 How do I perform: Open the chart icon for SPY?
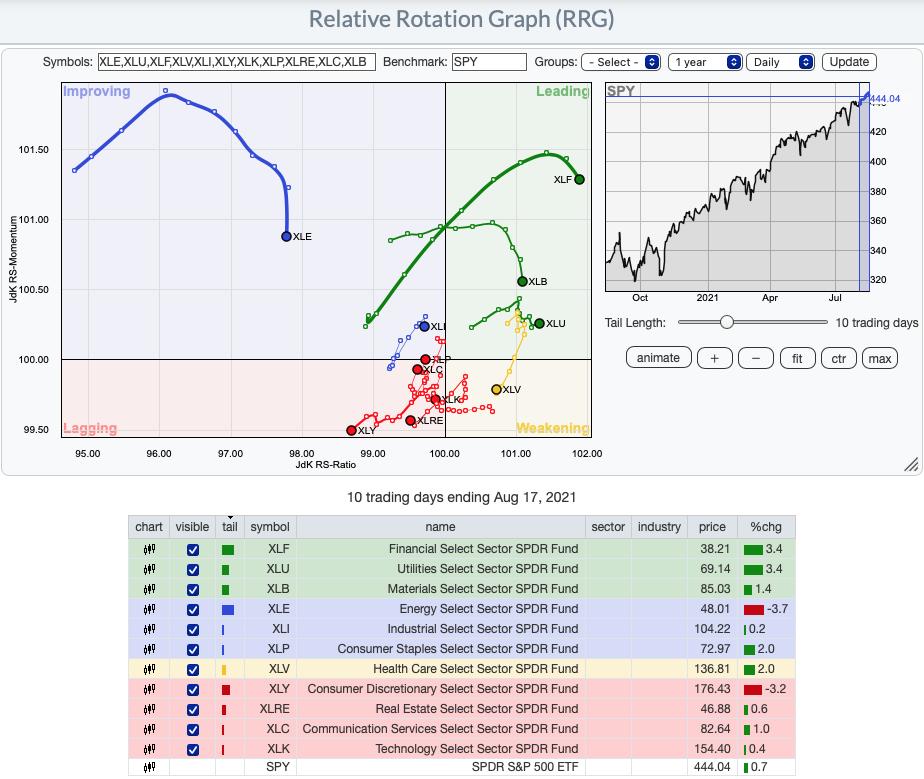[149, 767]
